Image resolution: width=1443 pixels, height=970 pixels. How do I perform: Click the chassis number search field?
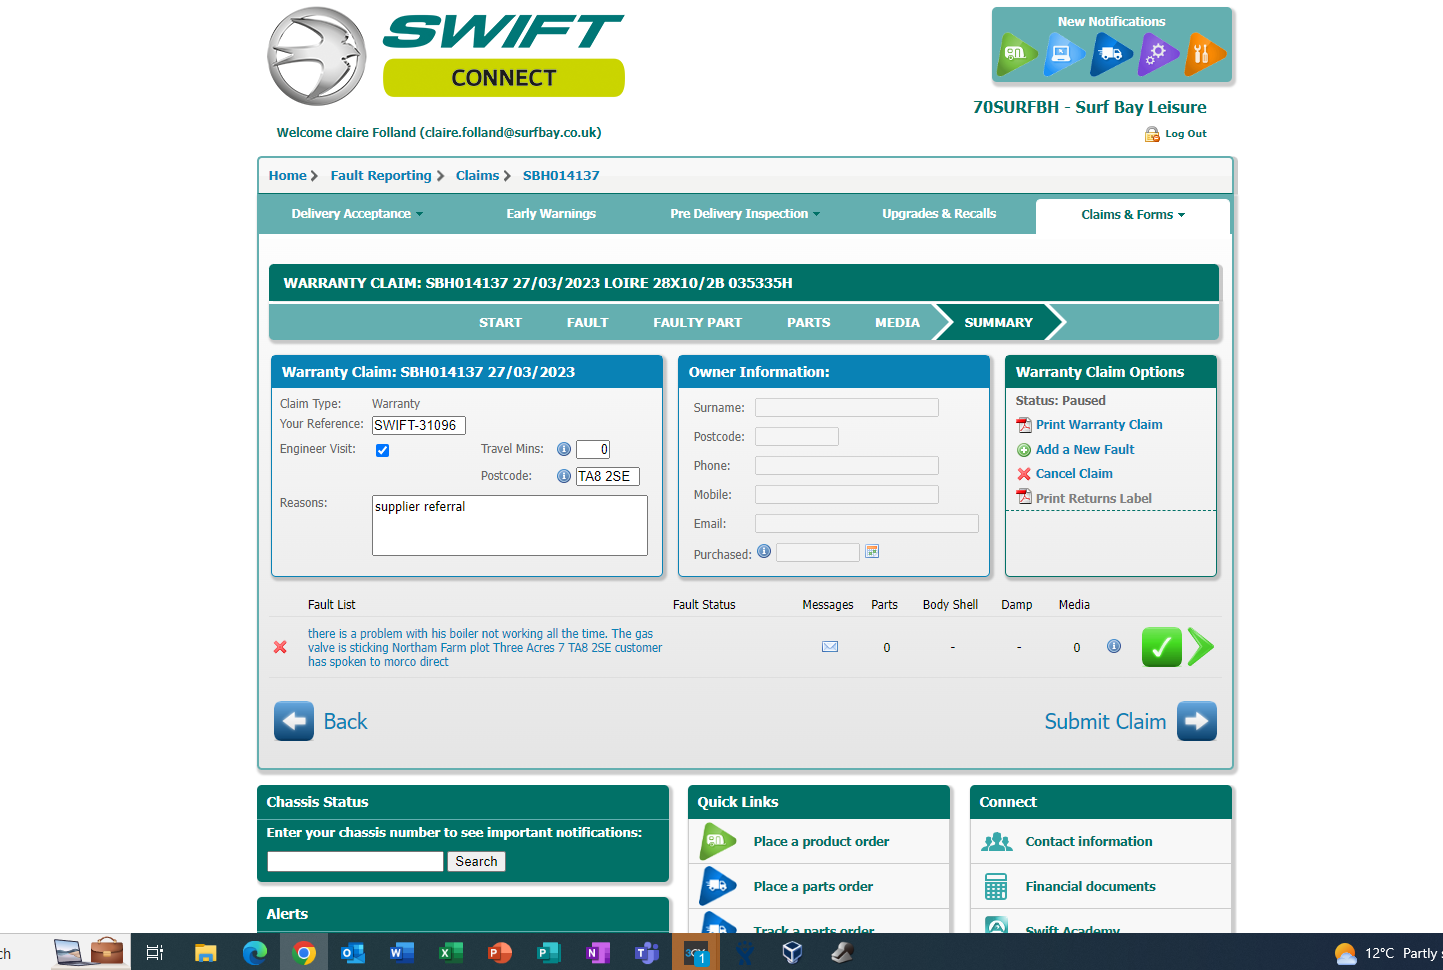point(355,862)
